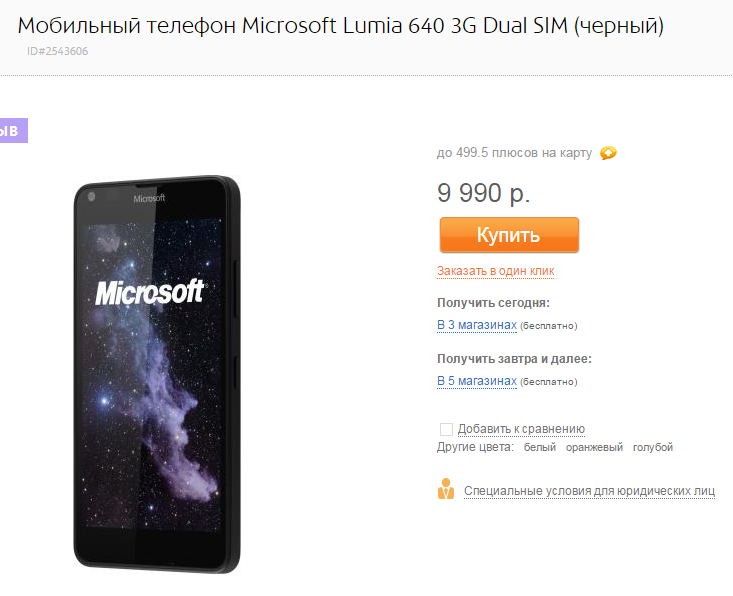This screenshot has height=596, width=733.
Task: Click the orange Купить button
Action: click(x=509, y=235)
